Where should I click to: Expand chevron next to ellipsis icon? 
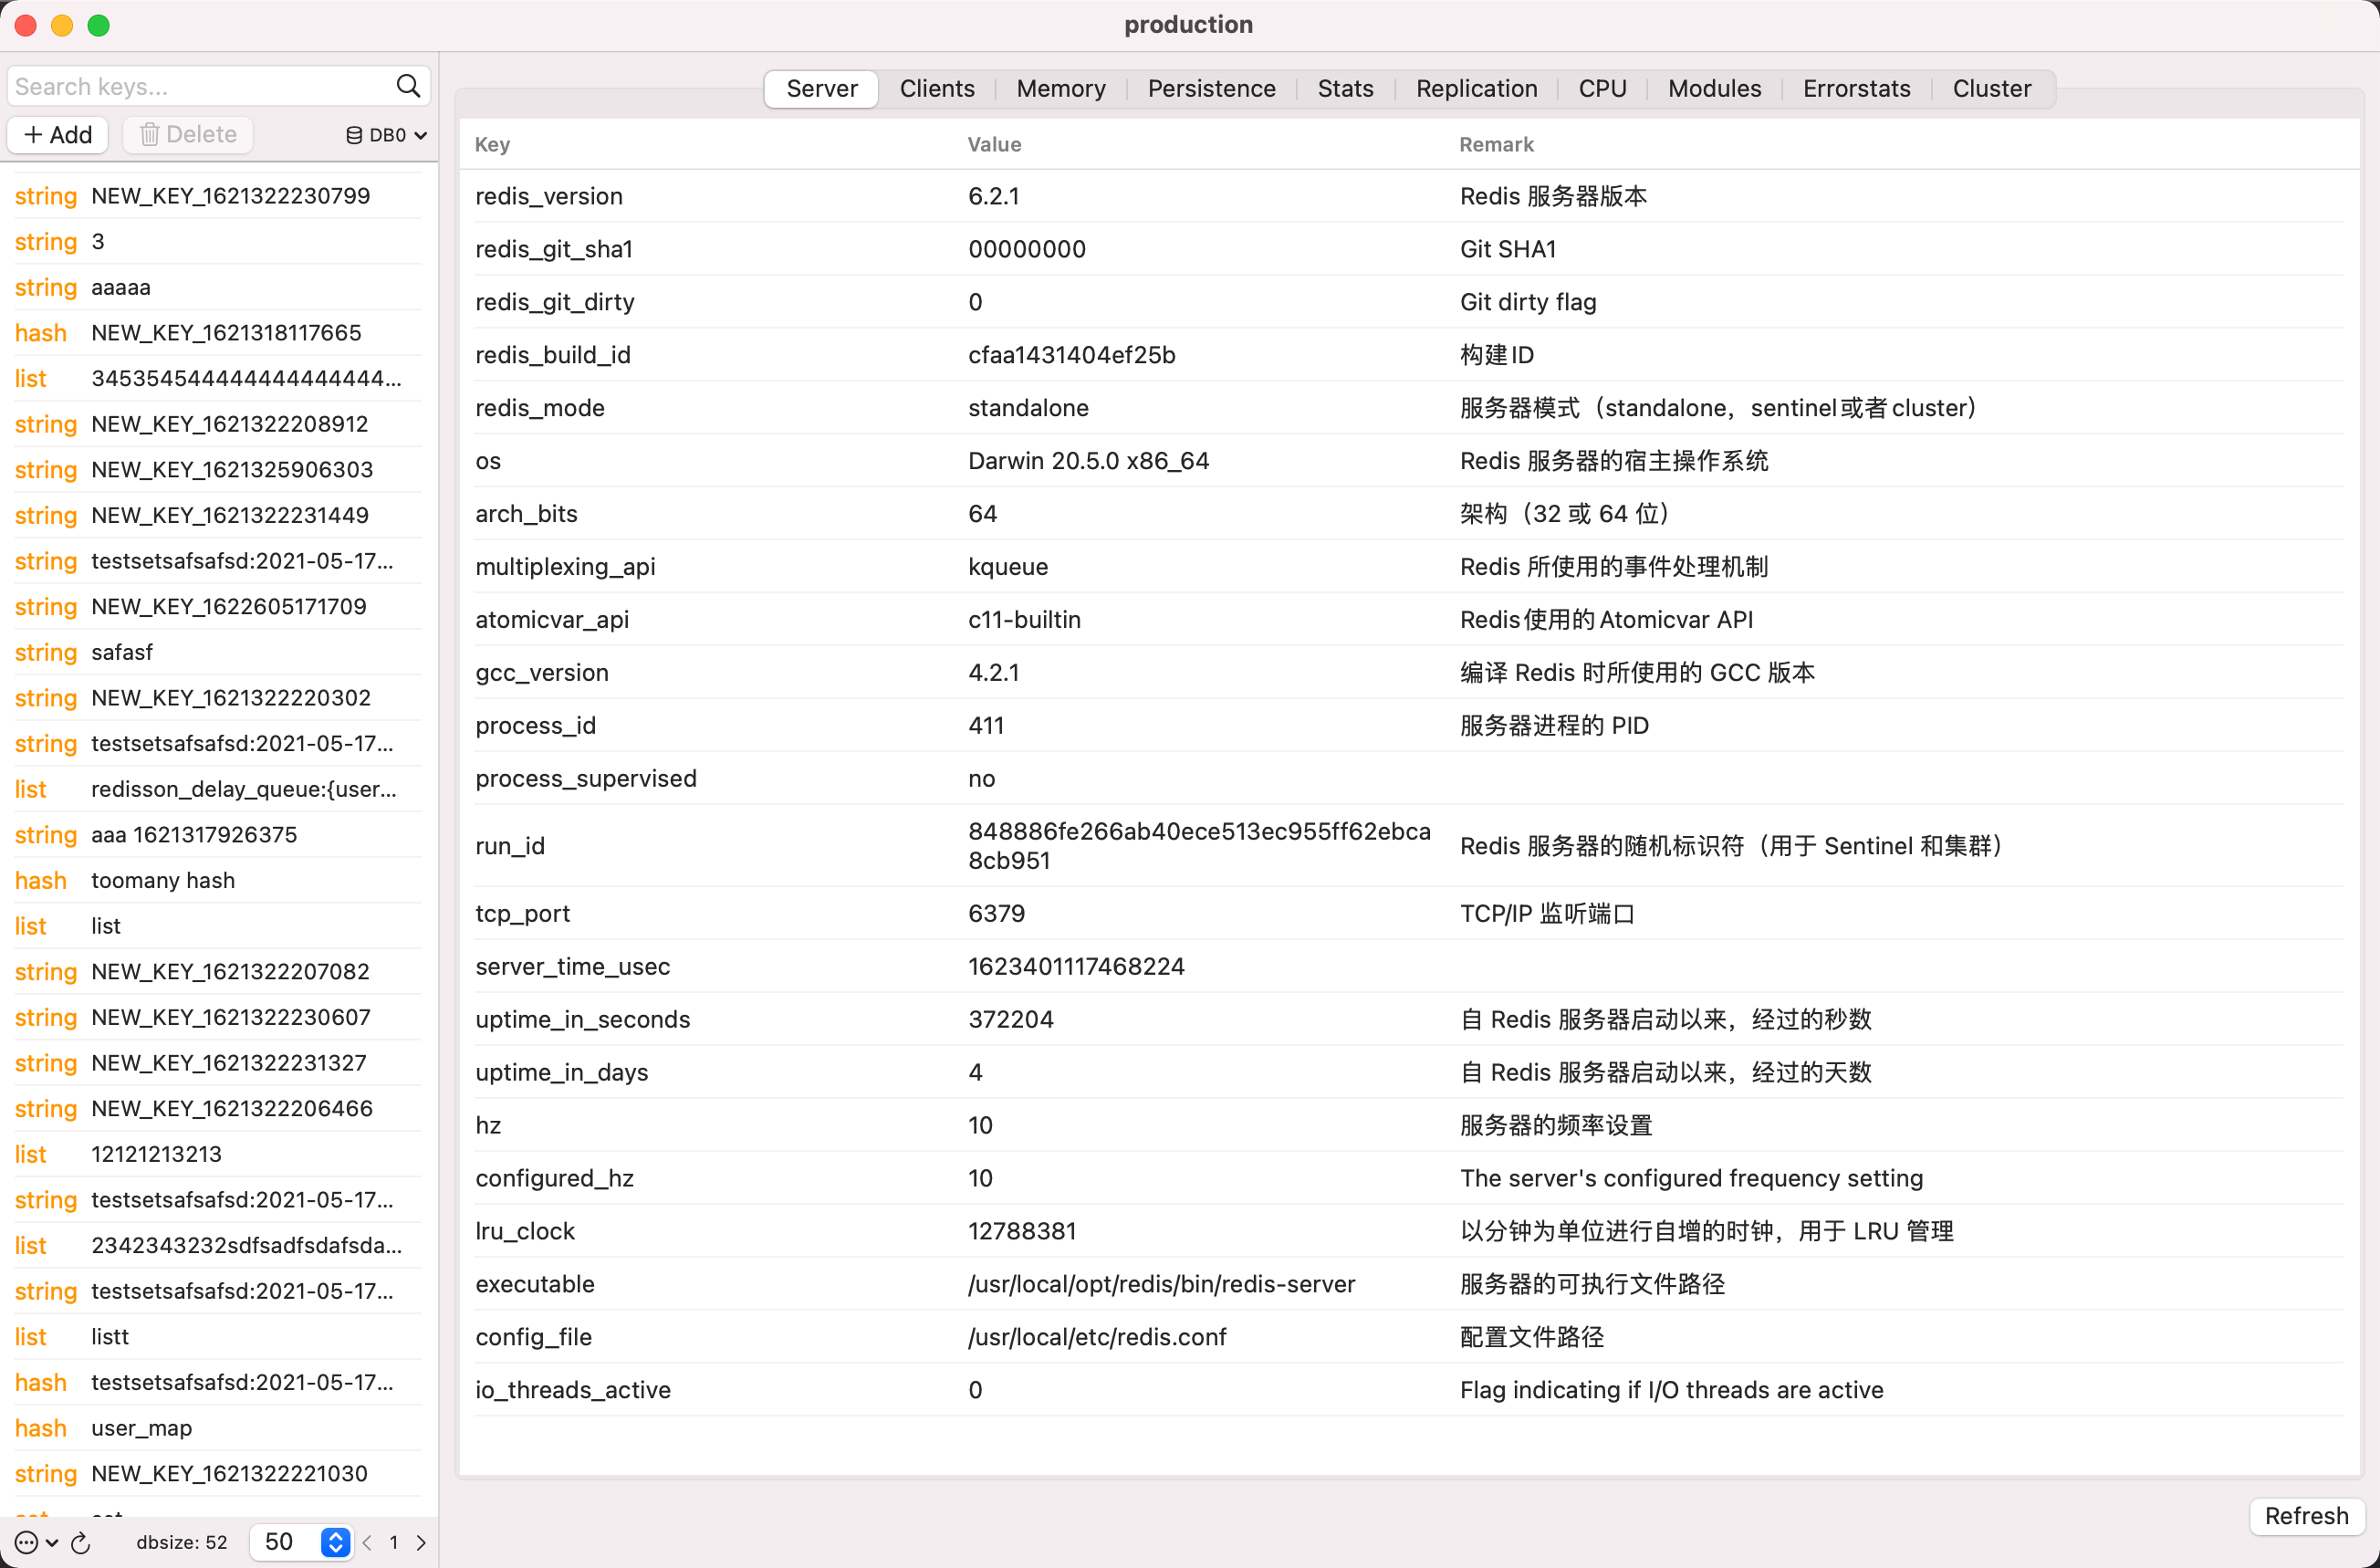52,1543
